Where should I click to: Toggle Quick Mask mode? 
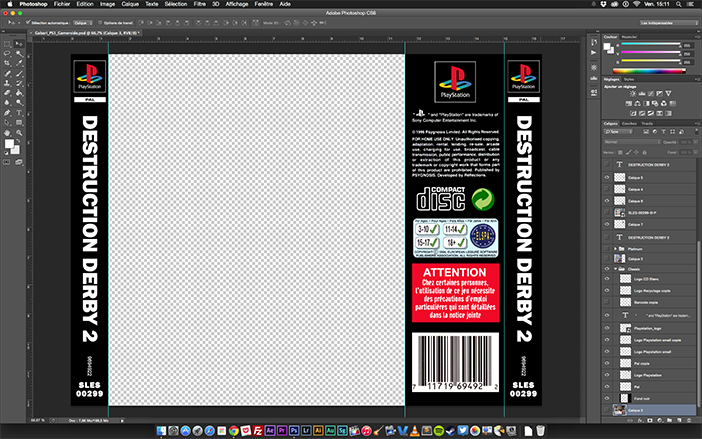(7, 162)
